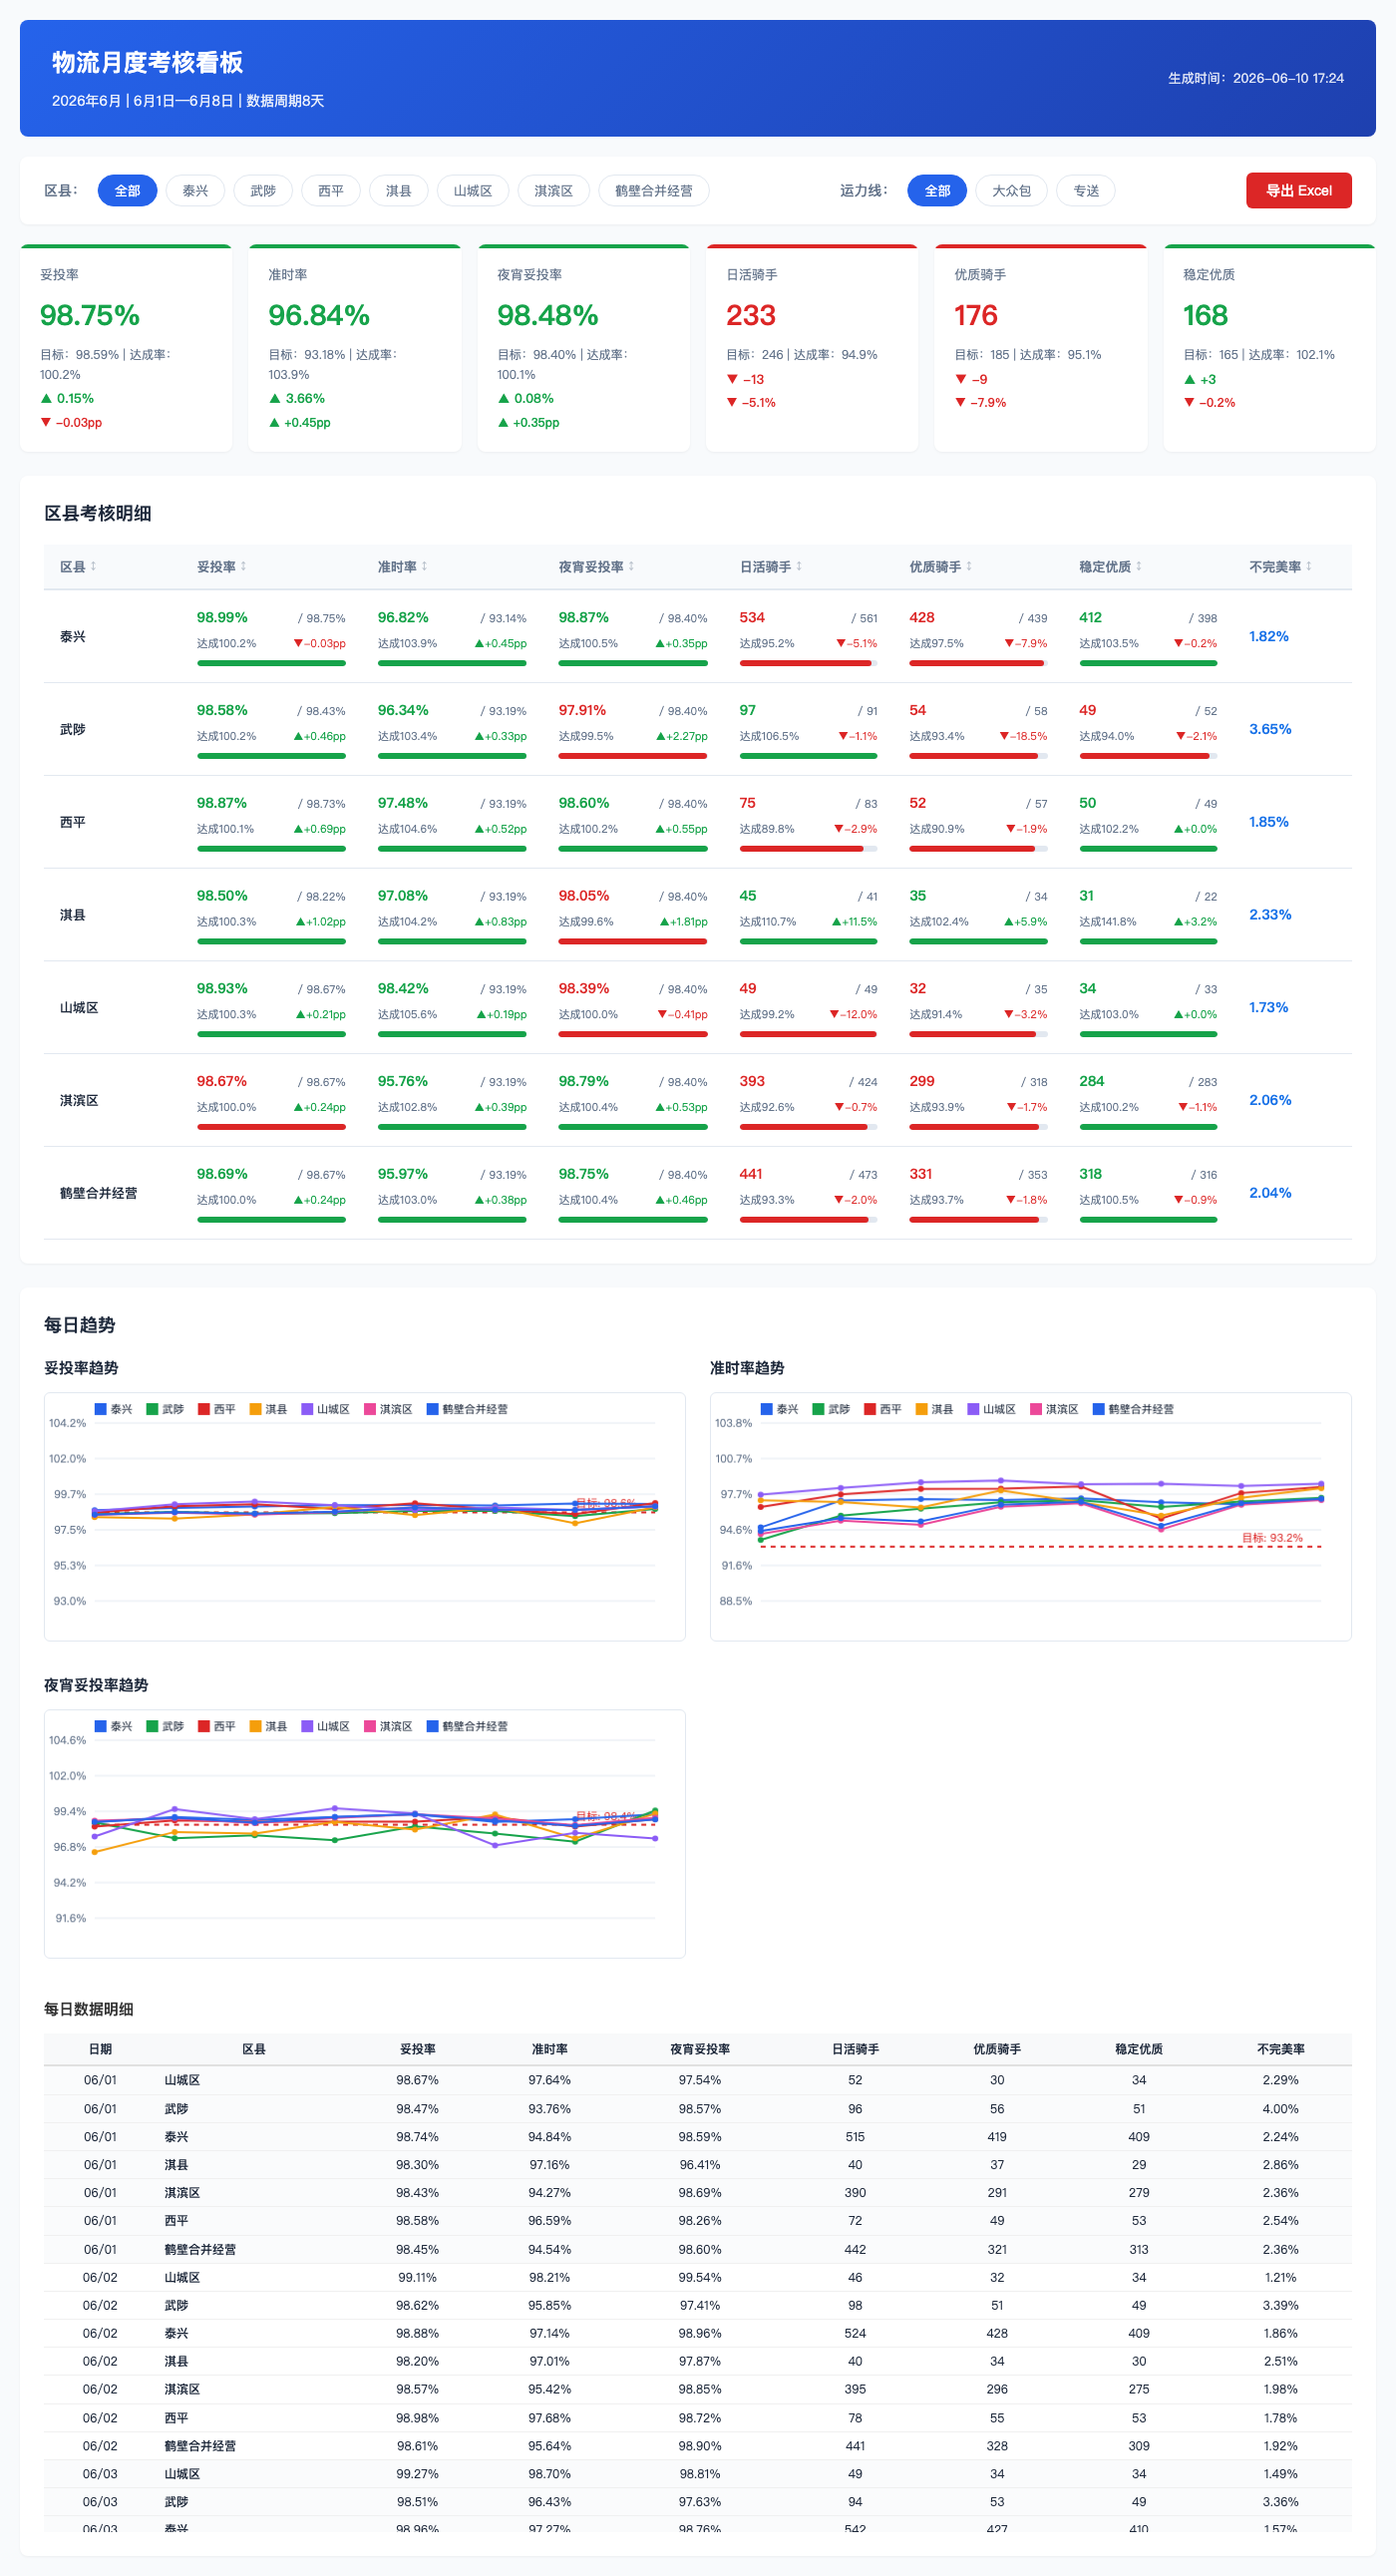Click 西平 不完美率 value 1.85%
Viewport: 1396px width, 2576px height.
1269,822
